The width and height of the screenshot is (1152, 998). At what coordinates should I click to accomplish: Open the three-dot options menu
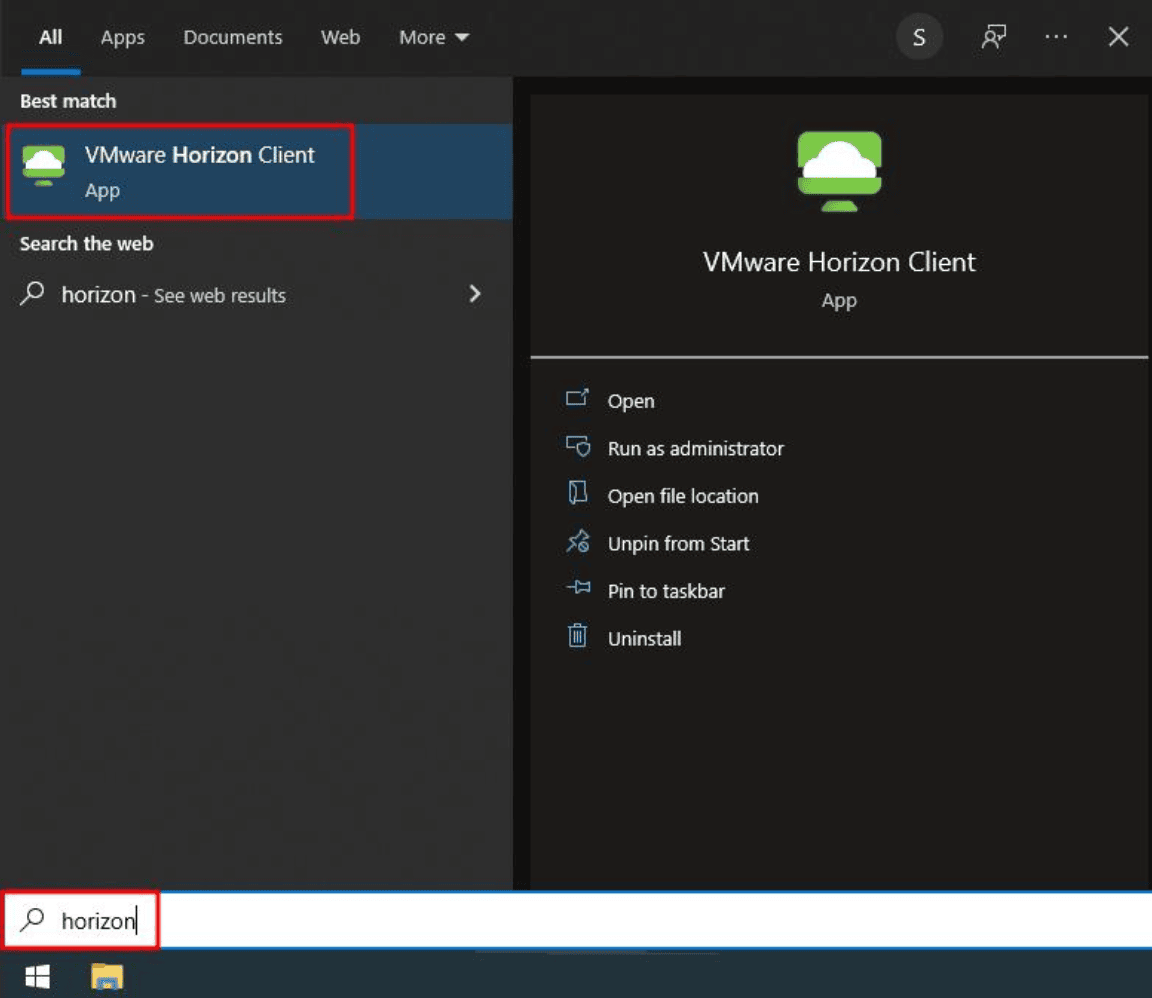[x=1056, y=38]
